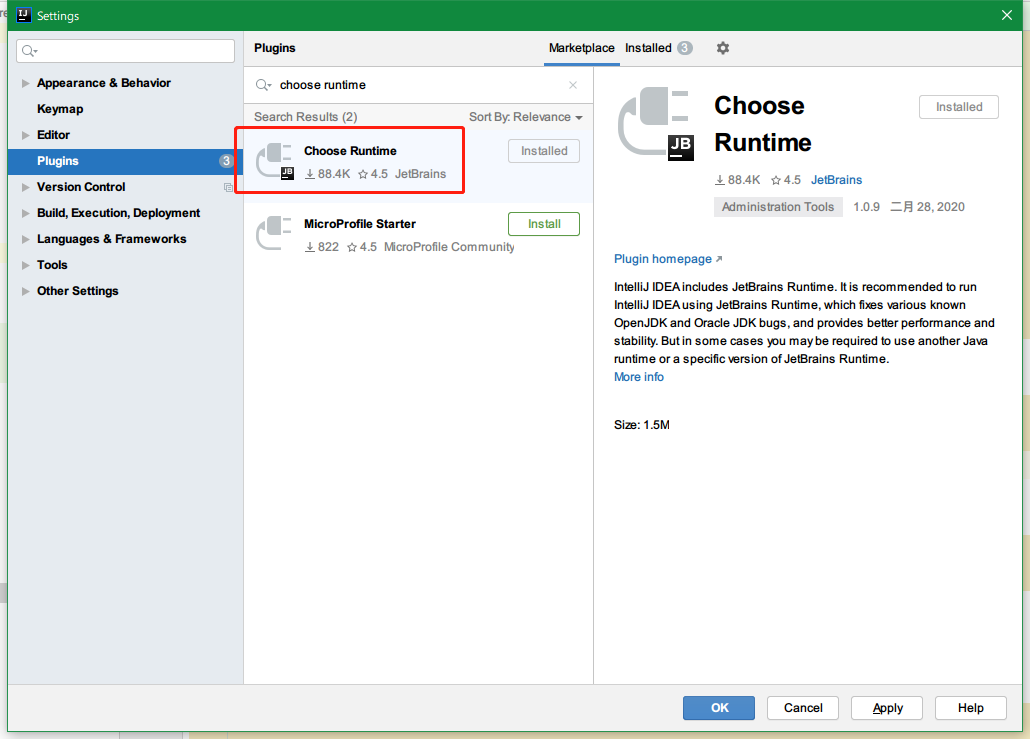Click the More info link
1030x739 pixels.
(x=638, y=377)
